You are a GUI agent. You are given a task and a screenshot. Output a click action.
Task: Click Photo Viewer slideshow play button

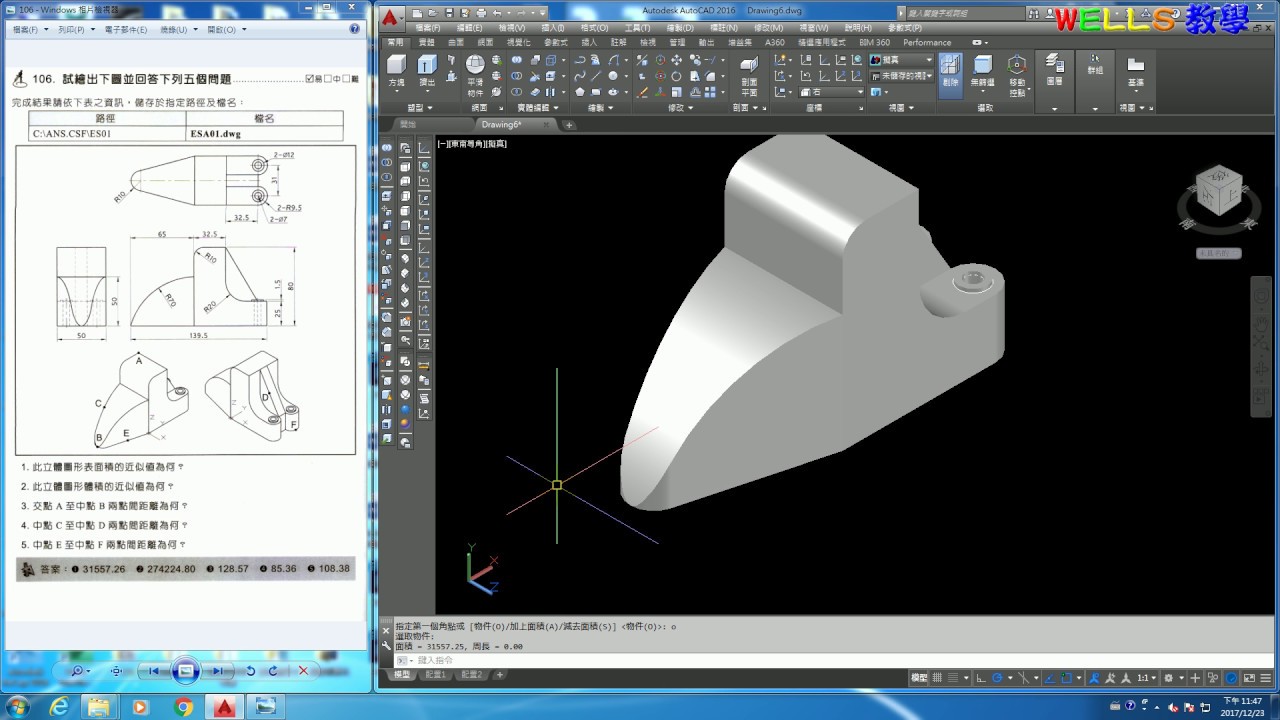pyautogui.click(x=185, y=671)
